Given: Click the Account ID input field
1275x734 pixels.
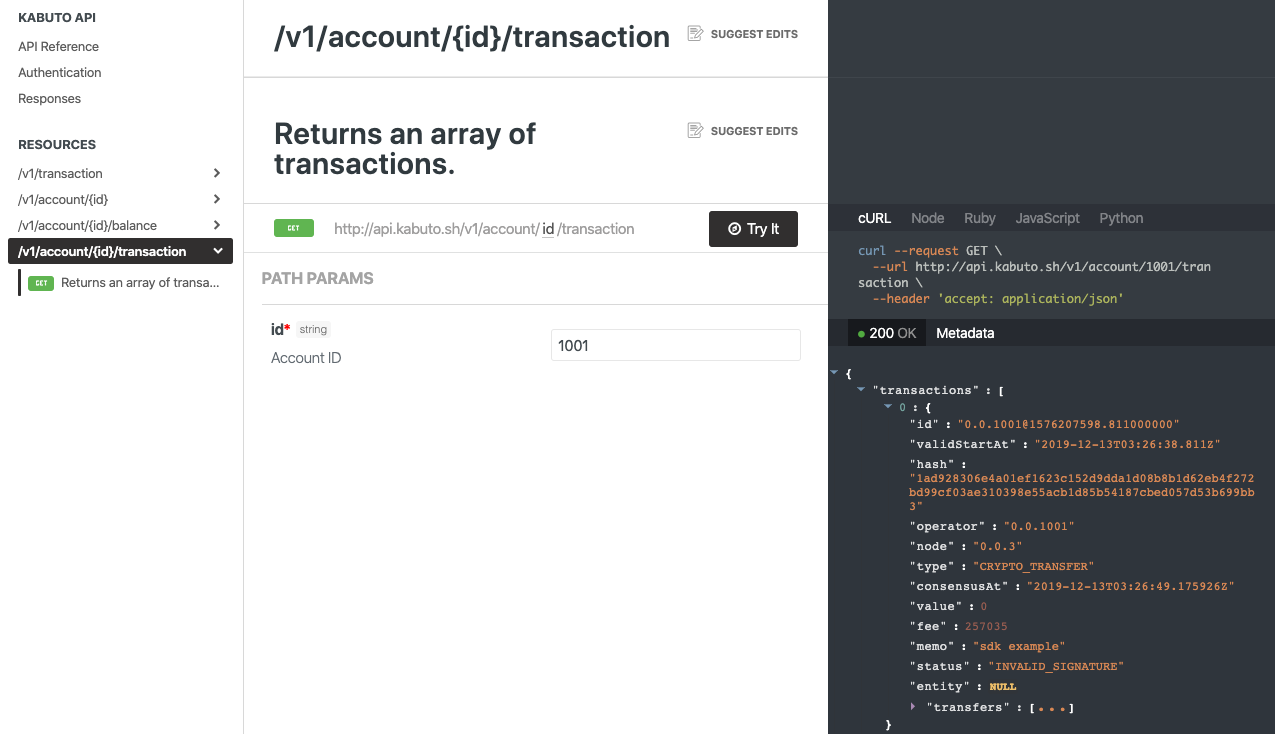Looking at the screenshot, I should point(675,345).
